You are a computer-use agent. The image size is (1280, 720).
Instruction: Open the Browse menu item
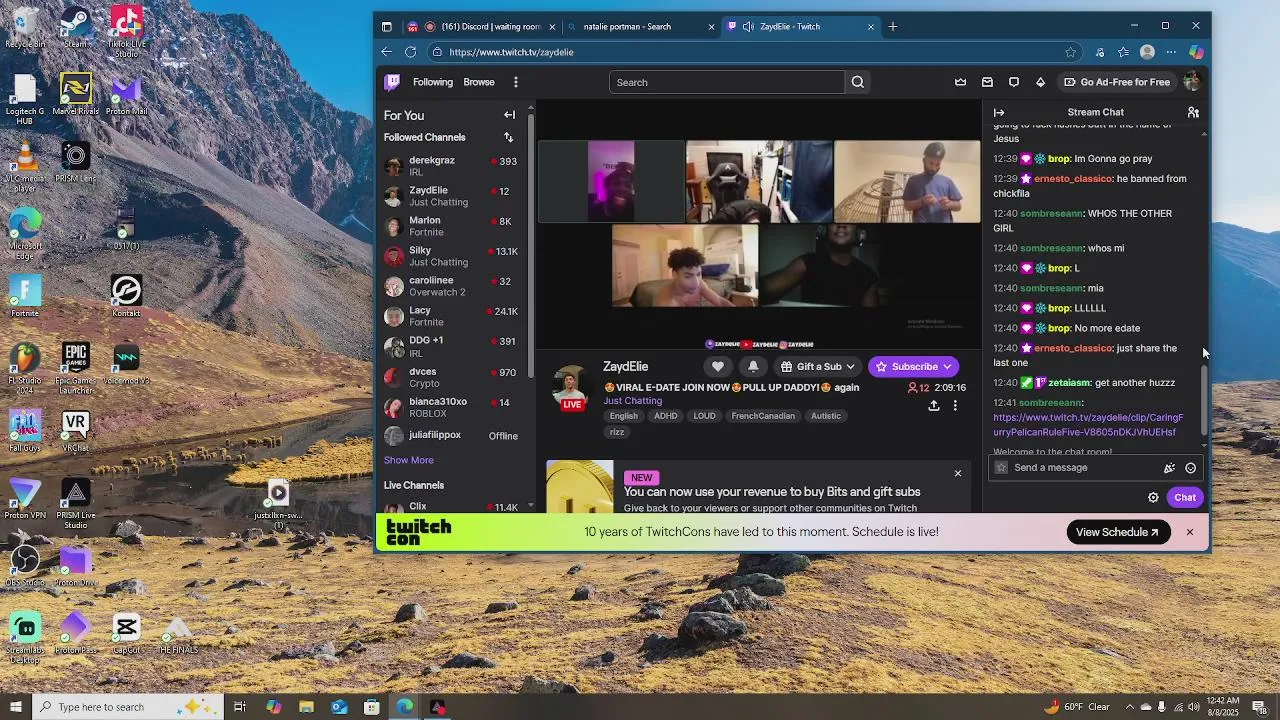click(x=479, y=82)
